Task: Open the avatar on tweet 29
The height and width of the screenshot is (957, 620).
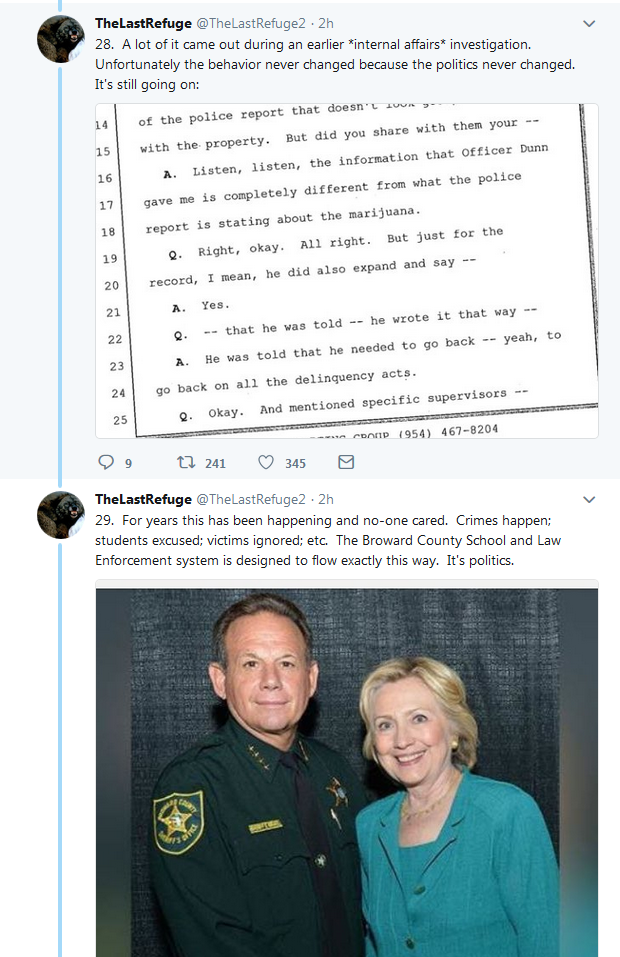Action: [61, 515]
